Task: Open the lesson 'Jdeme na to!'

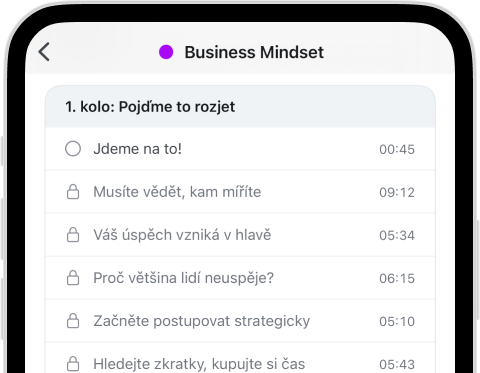Action: pyautogui.click(x=240, y=149)
